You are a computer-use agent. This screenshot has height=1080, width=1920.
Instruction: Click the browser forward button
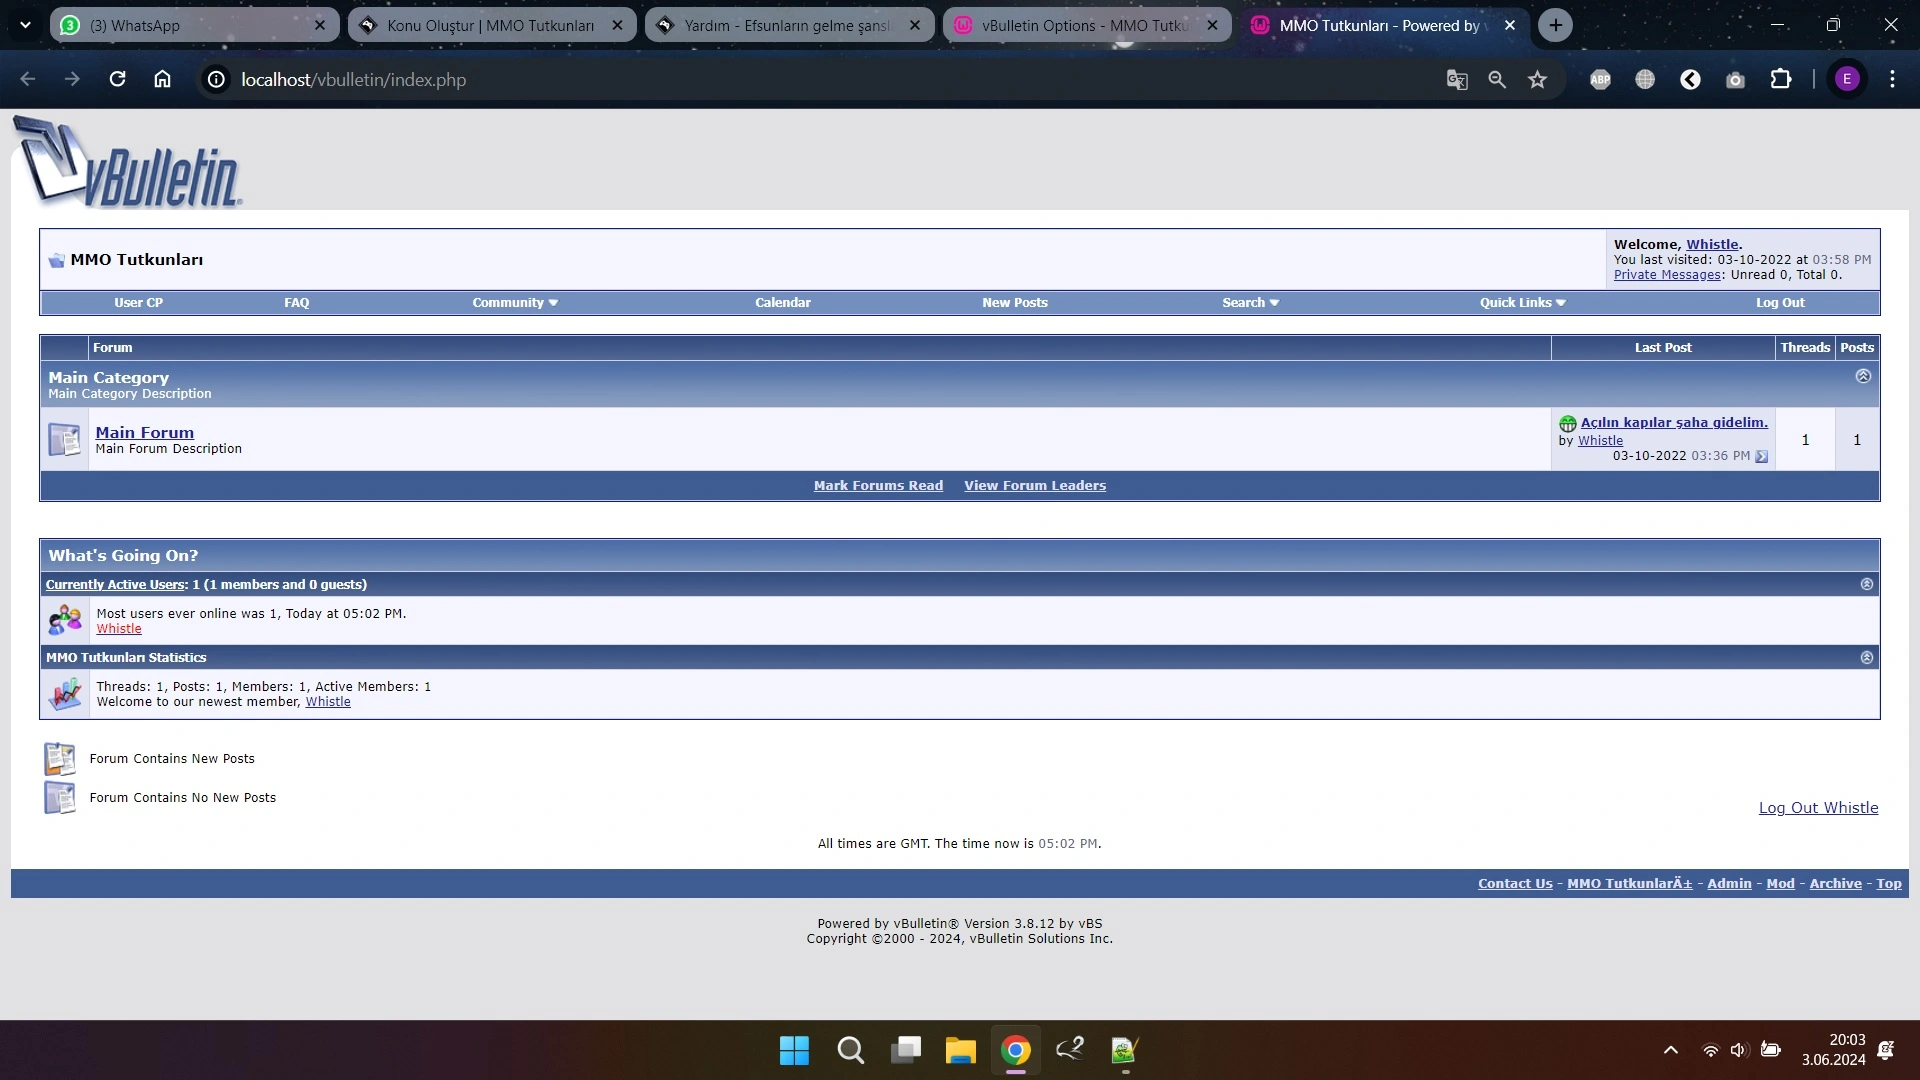click(72, 79)
